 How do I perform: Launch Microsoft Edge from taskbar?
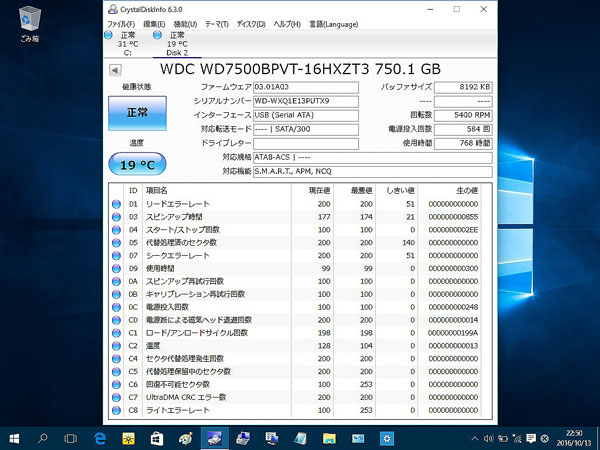click(99, 438)
